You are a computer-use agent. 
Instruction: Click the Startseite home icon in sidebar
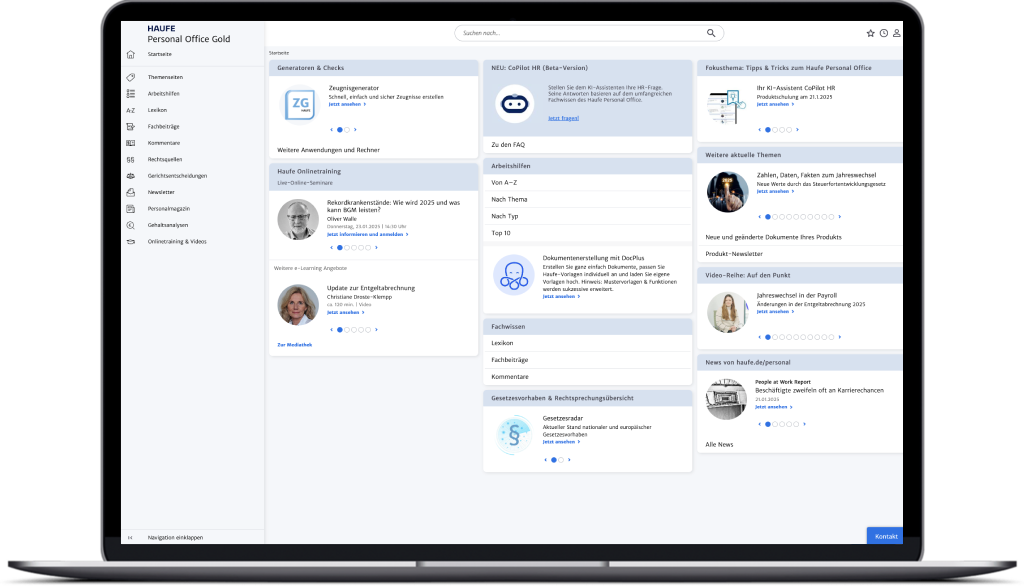click(131, 54)
